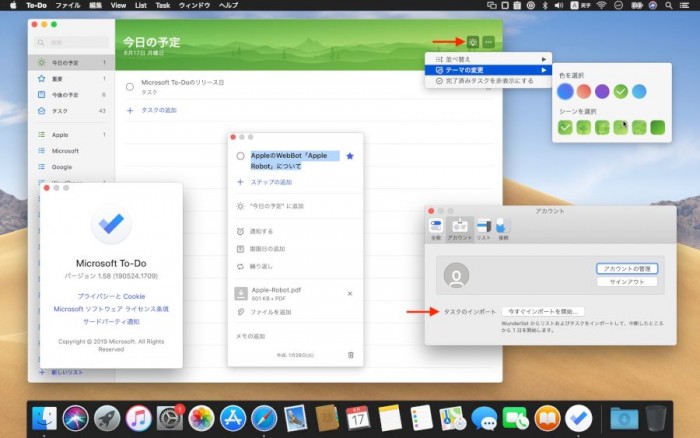Click the アカウントの管理 button
The image size is (700, 438).
point(626,268)
